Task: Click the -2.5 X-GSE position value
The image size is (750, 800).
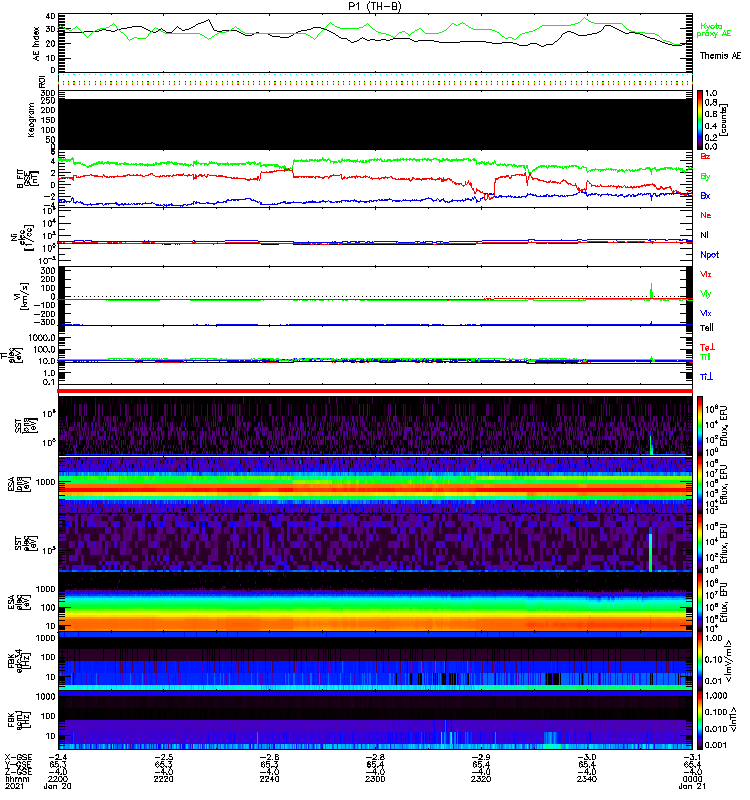Action: 164,757
